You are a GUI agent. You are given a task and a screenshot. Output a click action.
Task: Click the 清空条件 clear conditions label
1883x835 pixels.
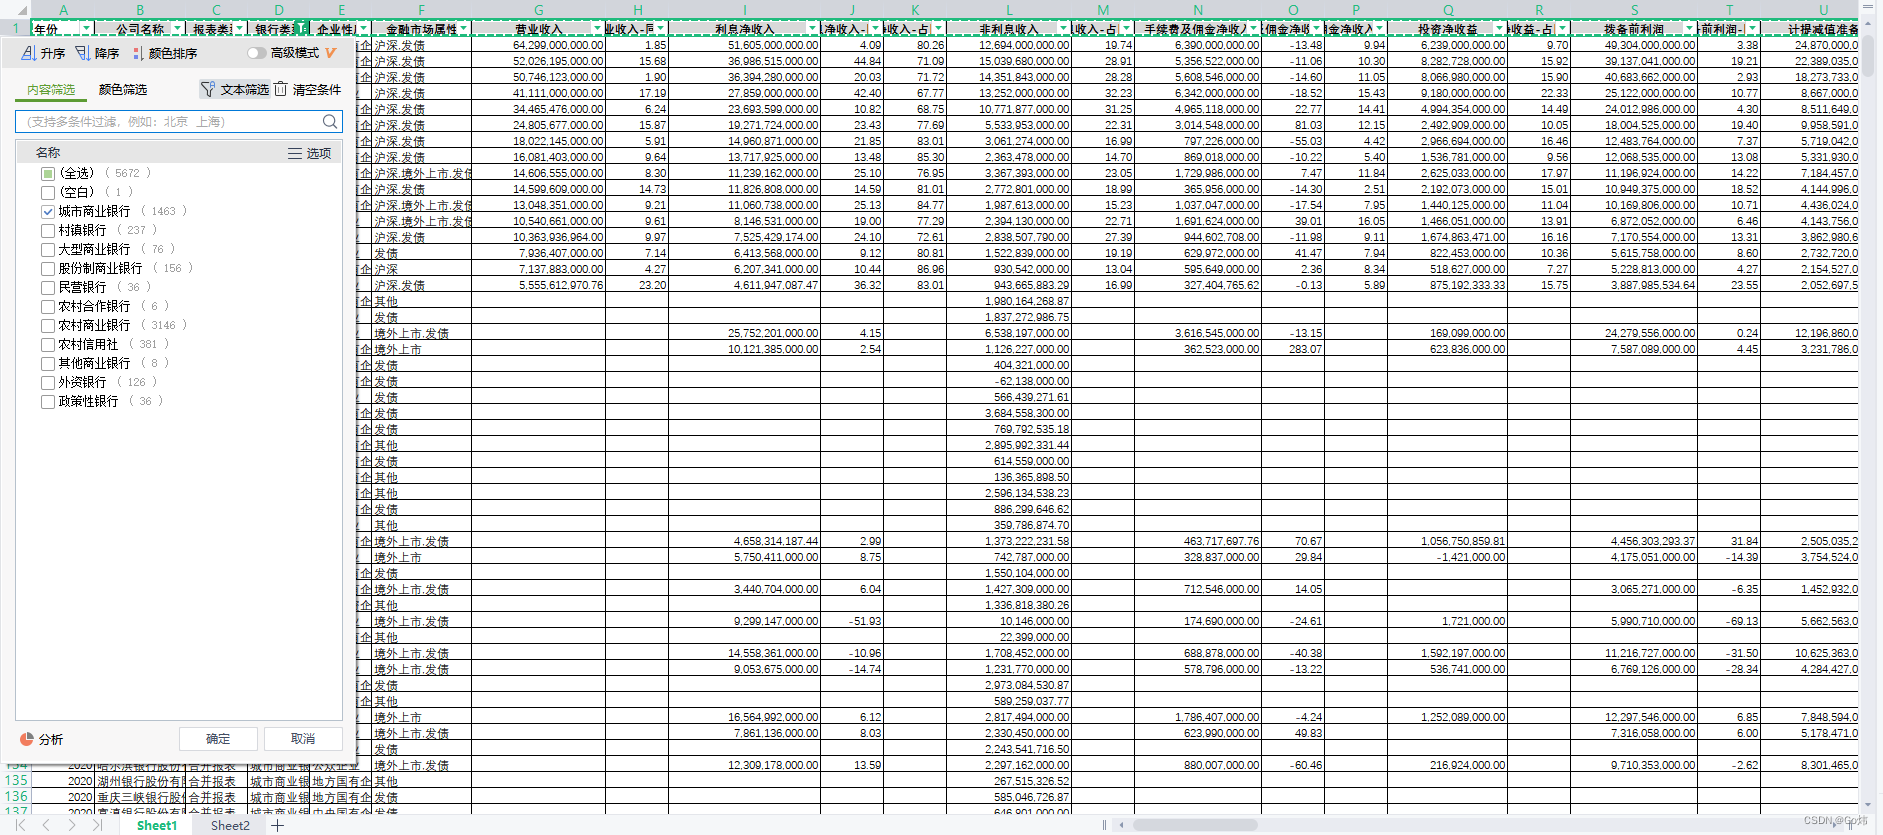pyautogui.click(x=316, y=89)
